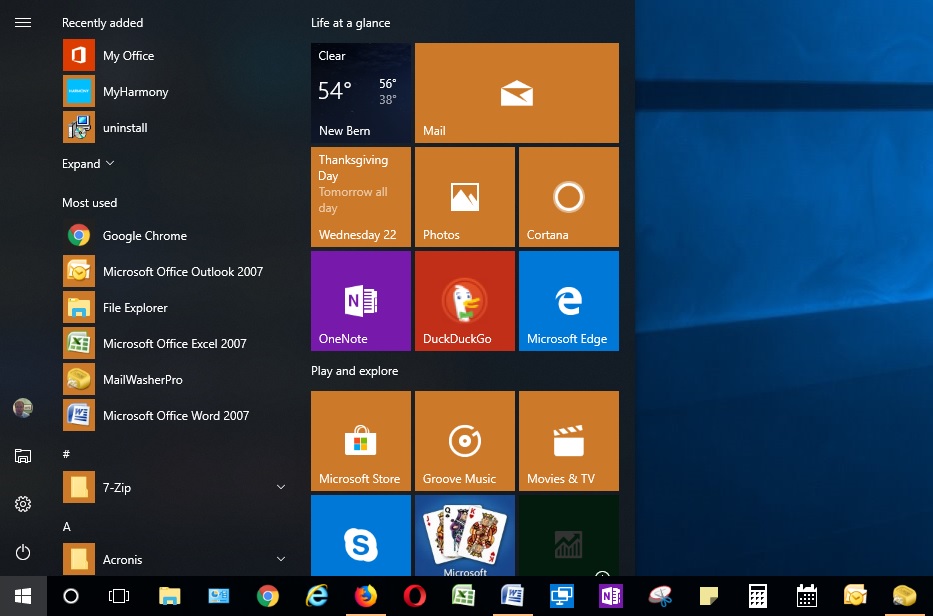This screenshot has width=933, height=616.
Task: Expand the 7-Zip app entry
Action: (281, 487)
